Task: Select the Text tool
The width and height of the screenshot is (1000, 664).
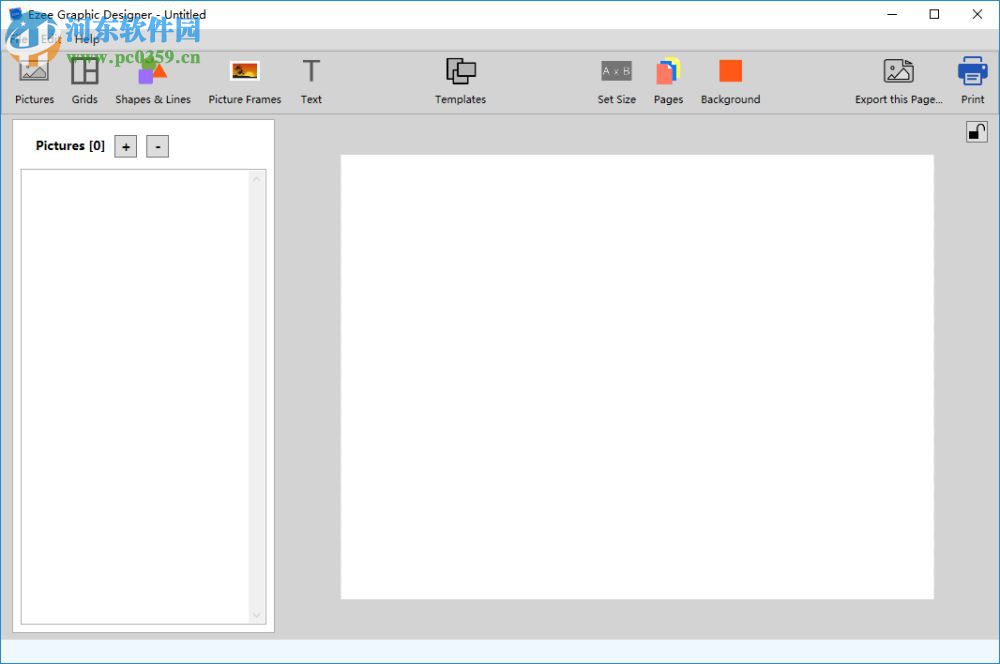Action: click(x=311, y=80)
